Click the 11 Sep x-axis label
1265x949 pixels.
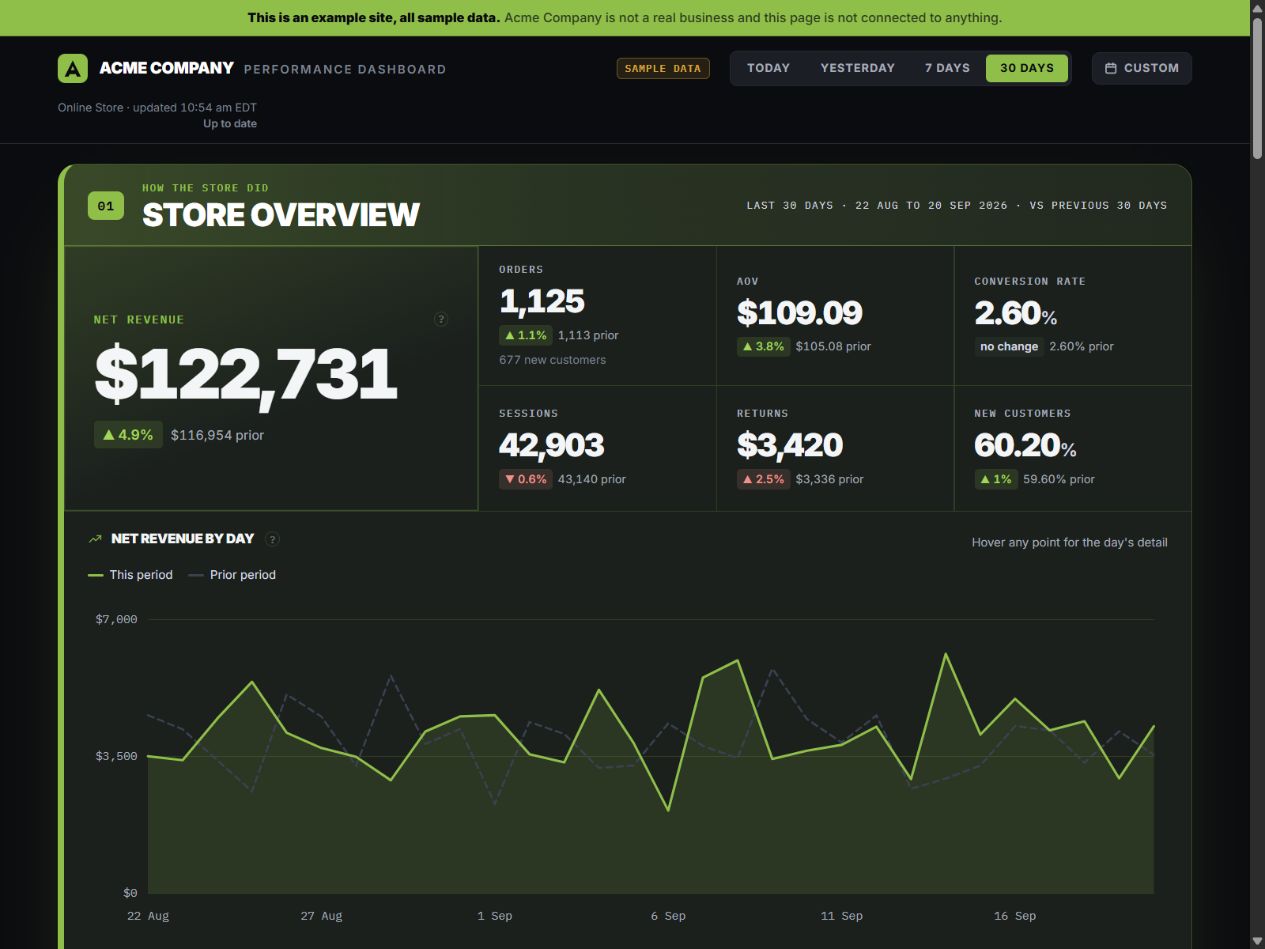tap(841, 916)
